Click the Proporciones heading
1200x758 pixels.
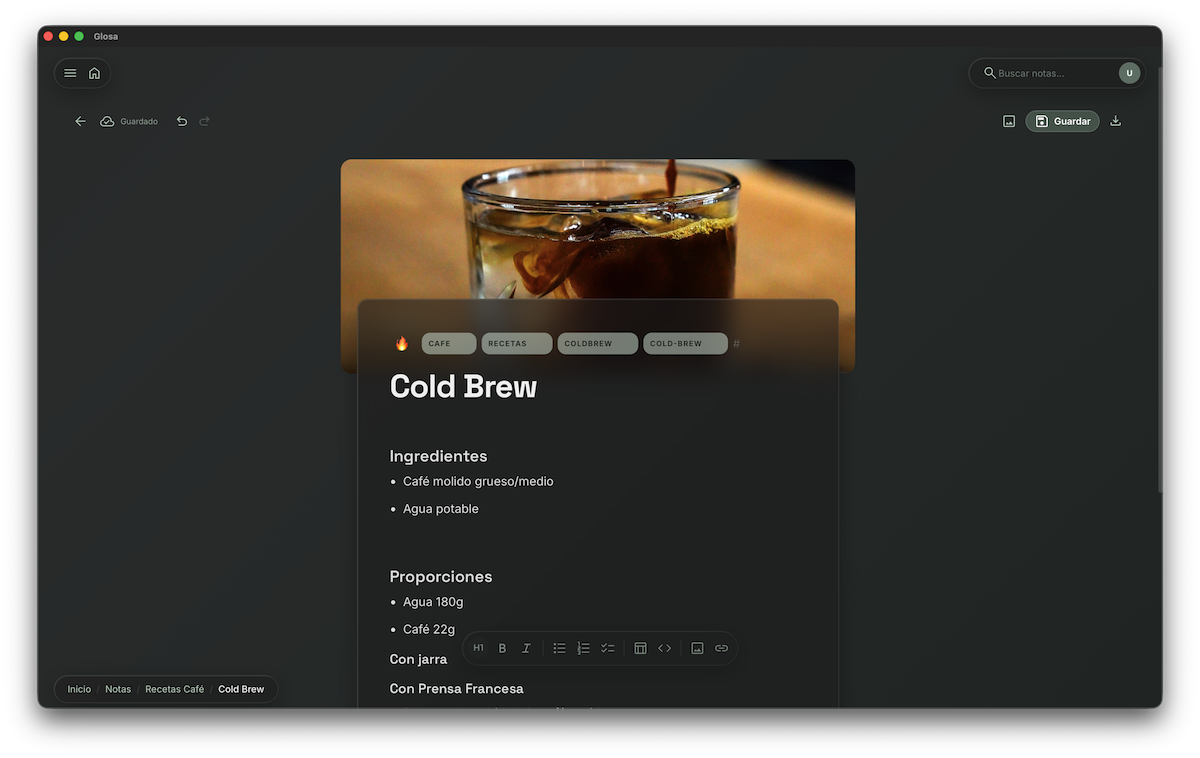(x=441, y=577)
